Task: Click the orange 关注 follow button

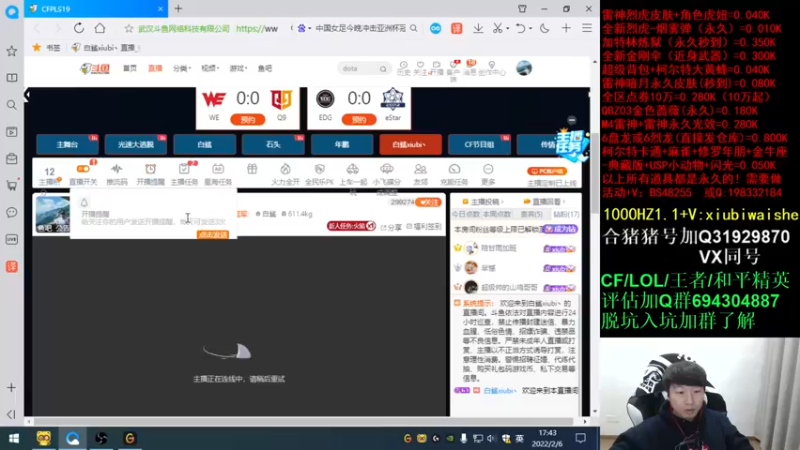Action: (x=428, y=203)
